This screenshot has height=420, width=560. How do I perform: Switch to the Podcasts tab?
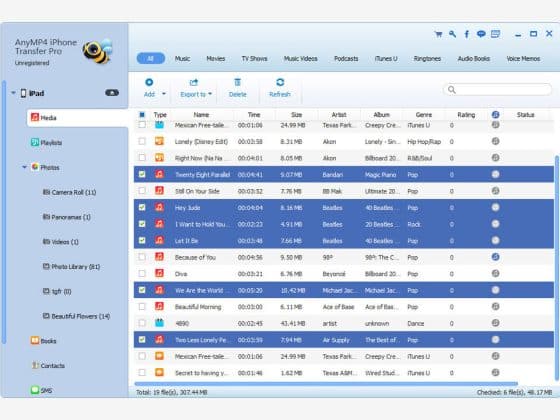click(346, 59)
